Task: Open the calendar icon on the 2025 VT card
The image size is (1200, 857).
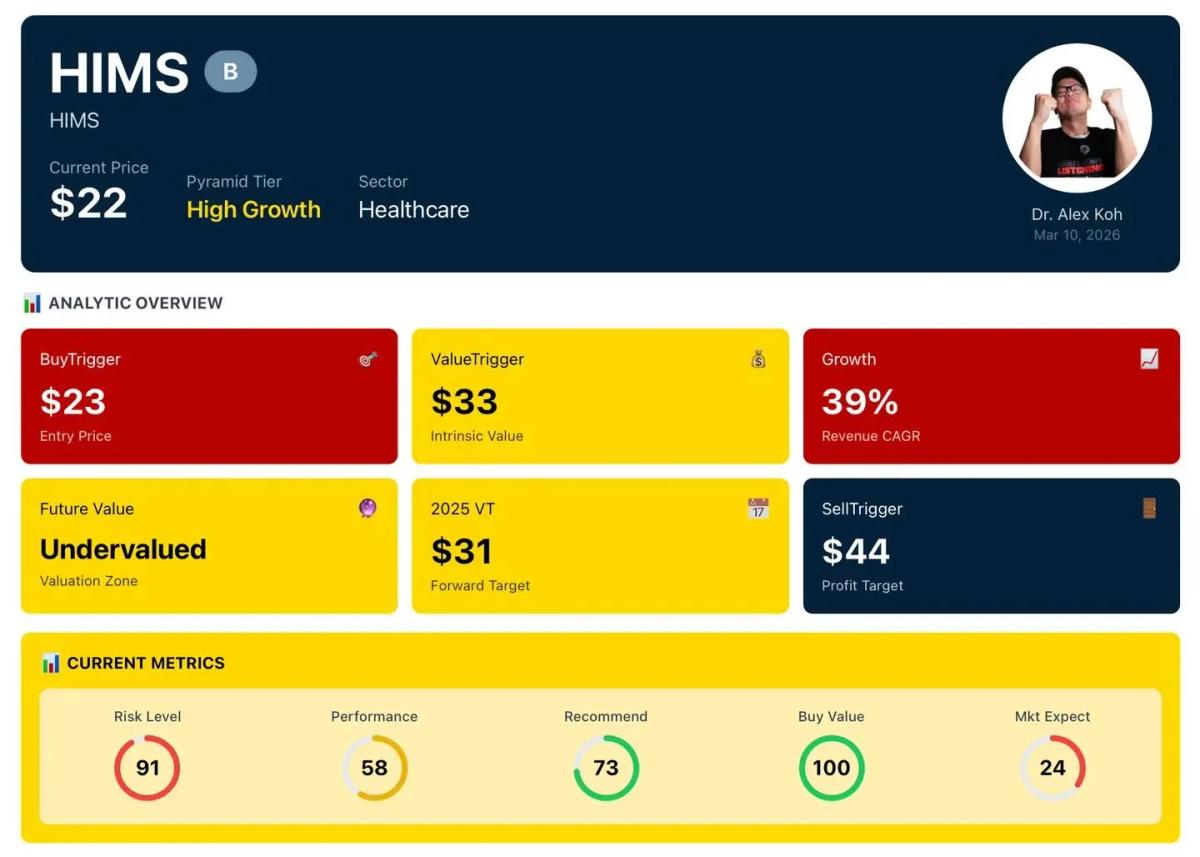Action: click(x=759, y=509)
